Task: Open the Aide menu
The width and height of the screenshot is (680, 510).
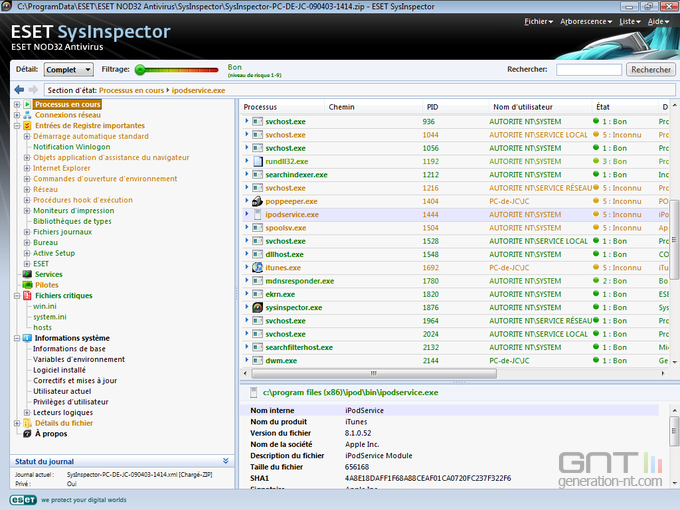Action: click(x=658, y=21)
